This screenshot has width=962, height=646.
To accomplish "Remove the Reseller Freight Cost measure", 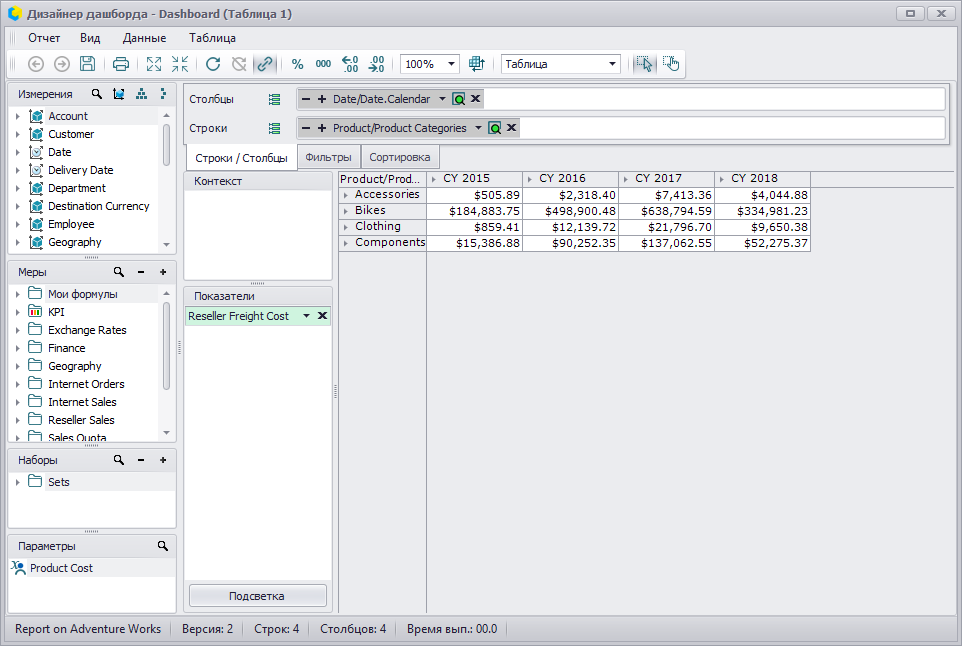I will click(322, 316).
